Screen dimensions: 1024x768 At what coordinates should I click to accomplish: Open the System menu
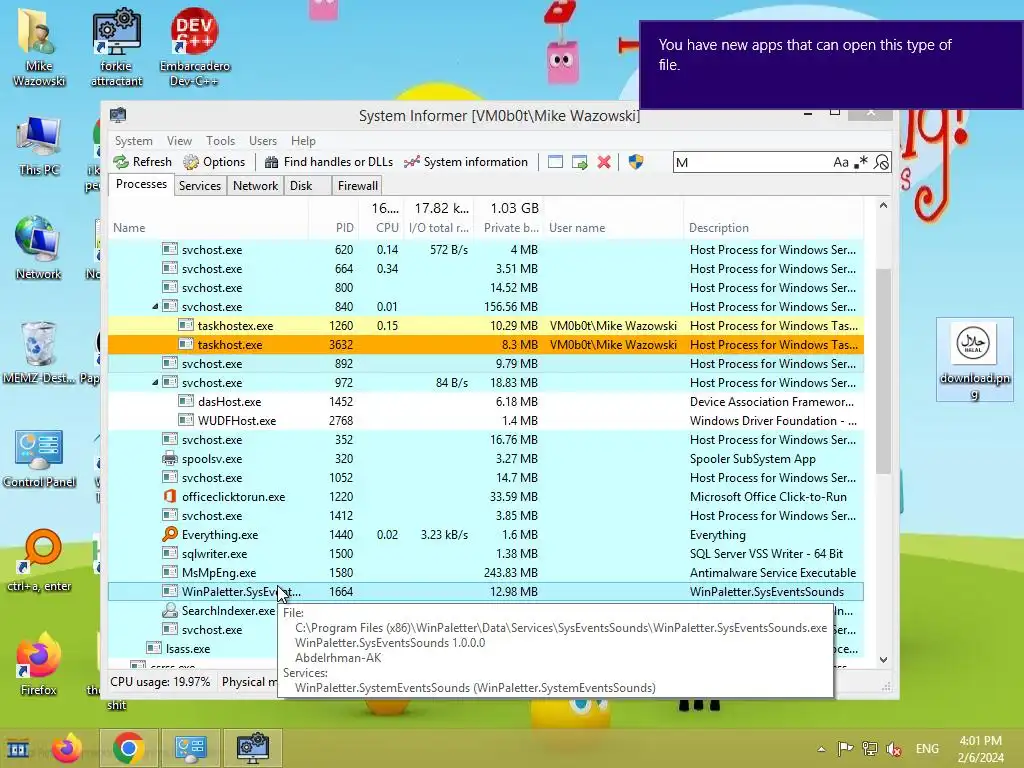(133, 141)
